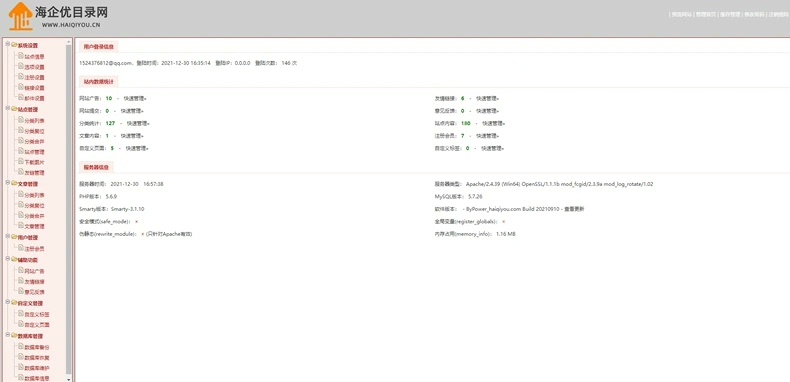
Task: Click the 站点管理 group folder icon
Action: [14, 108]
